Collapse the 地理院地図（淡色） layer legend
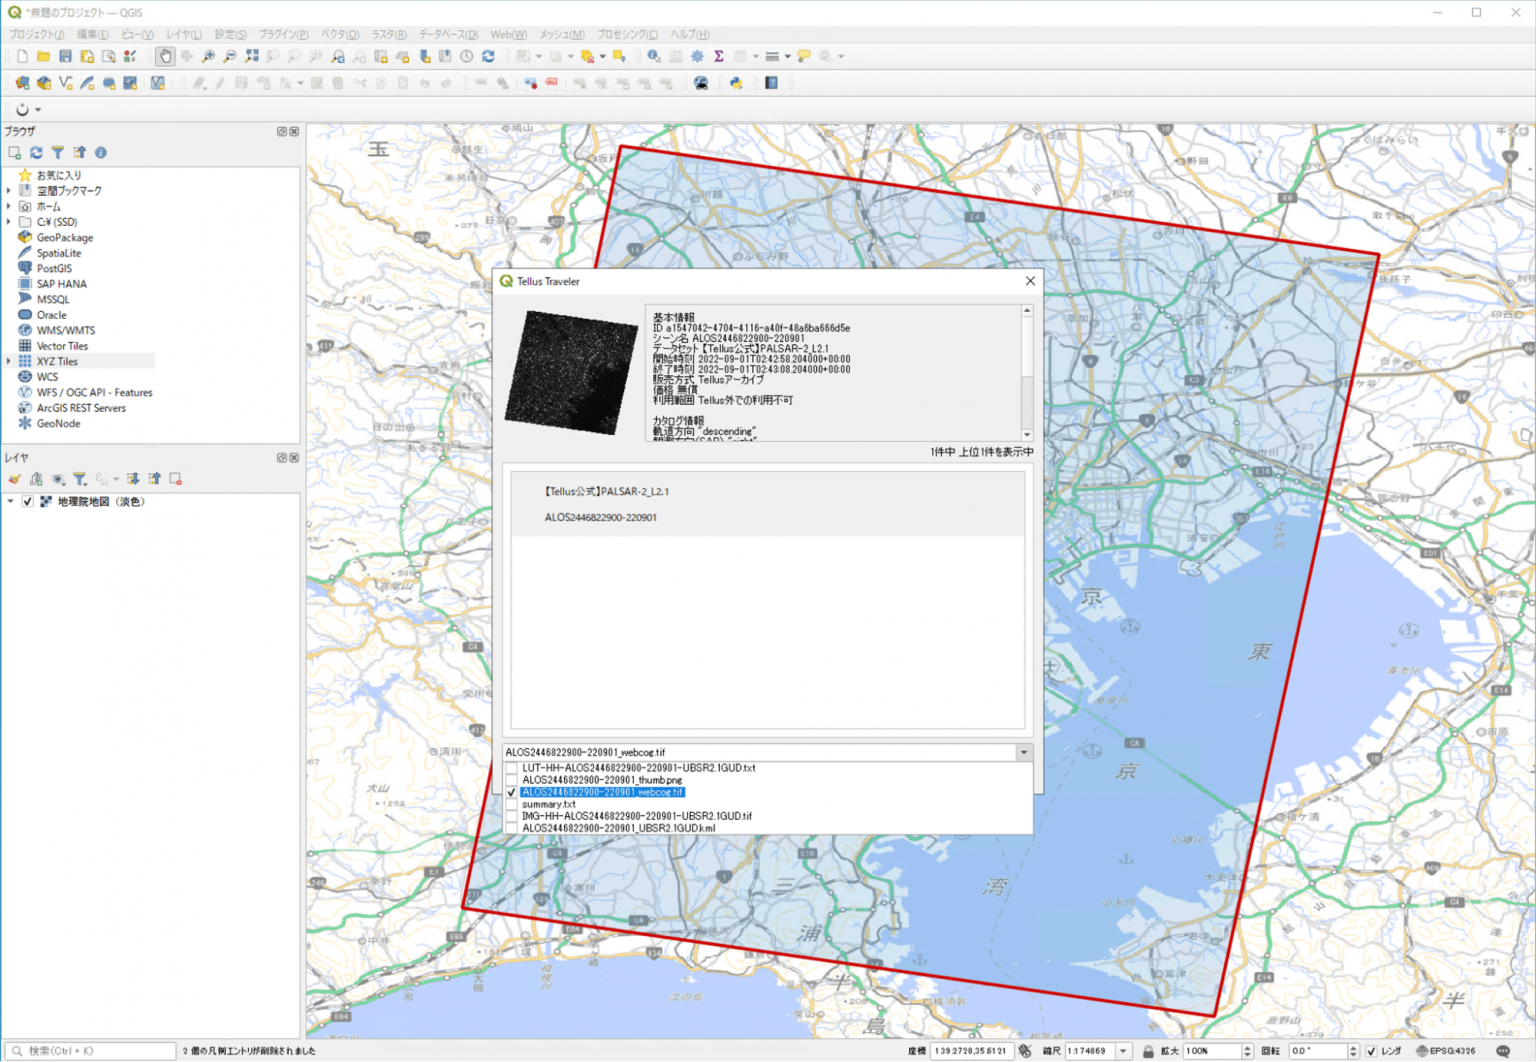1536x1062 pixels. [x=11, y=502]
